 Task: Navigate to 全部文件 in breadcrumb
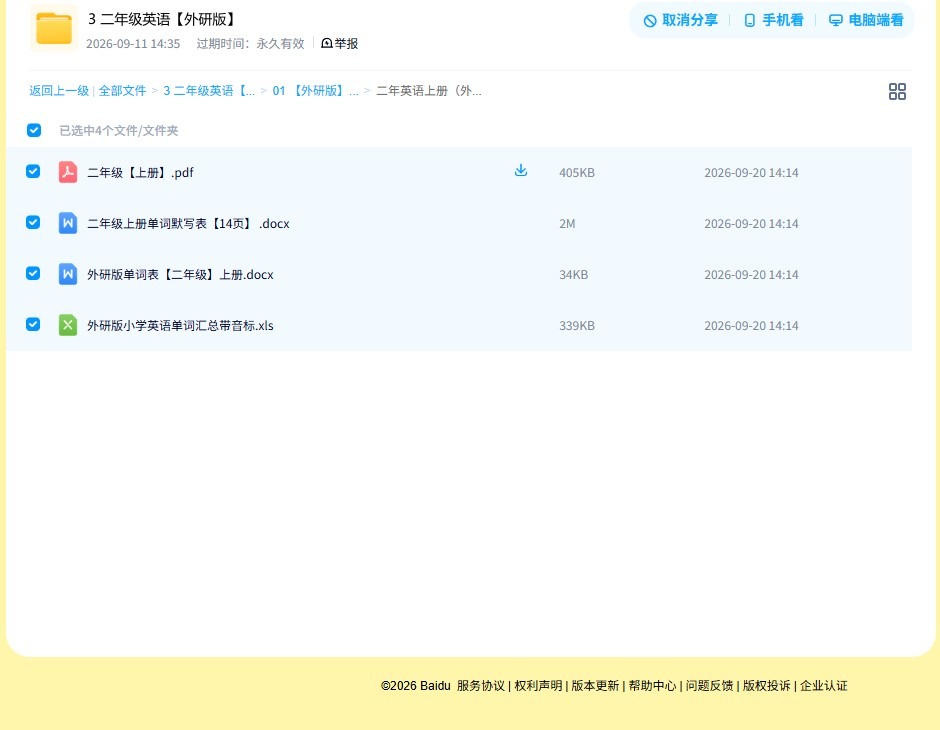[x=122, y=91]
